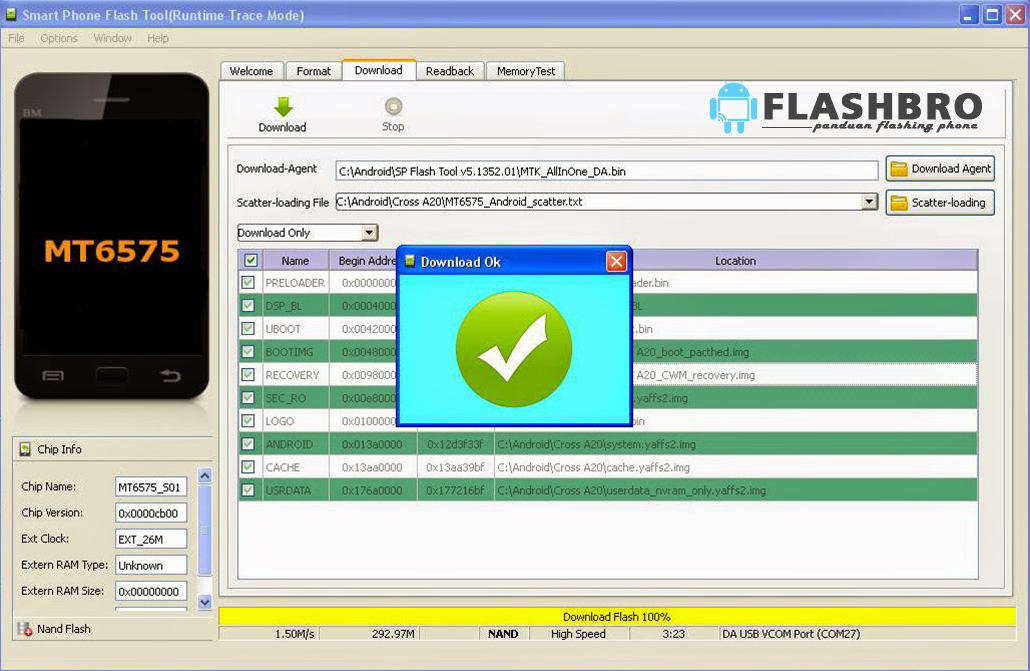Screen dimensions: 1030x671
Task: Click the green checkmark in Download Ok dialog
Action: point(514,349)
